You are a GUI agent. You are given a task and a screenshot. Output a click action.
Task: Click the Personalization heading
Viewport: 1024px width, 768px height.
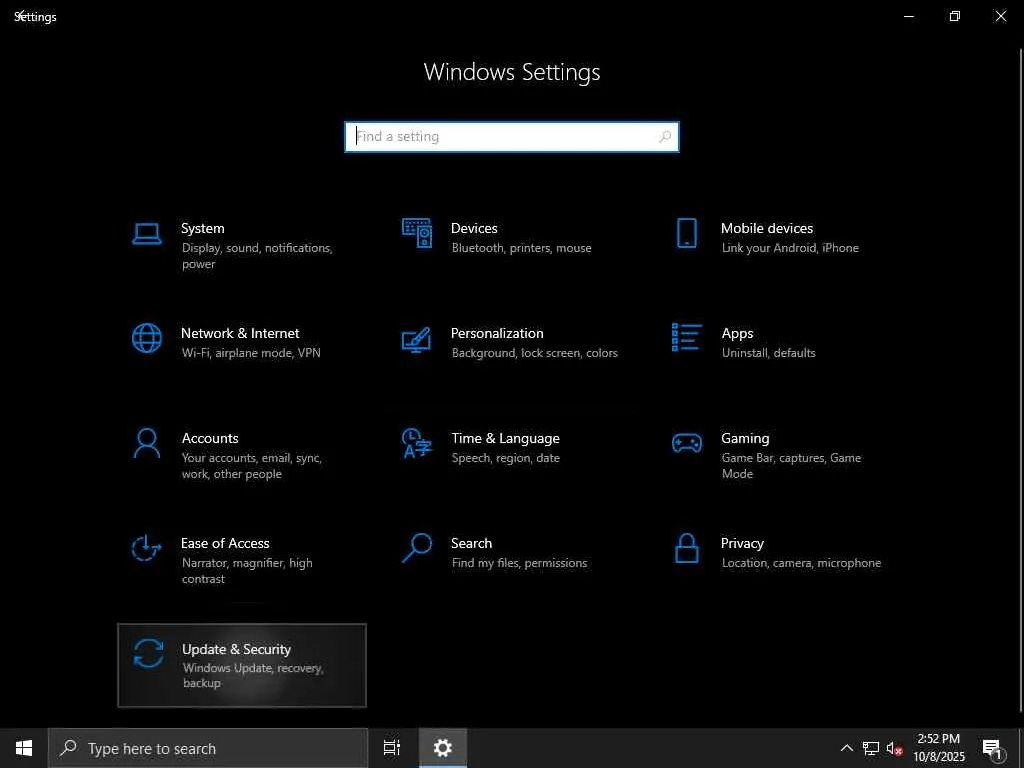point(497,333)
